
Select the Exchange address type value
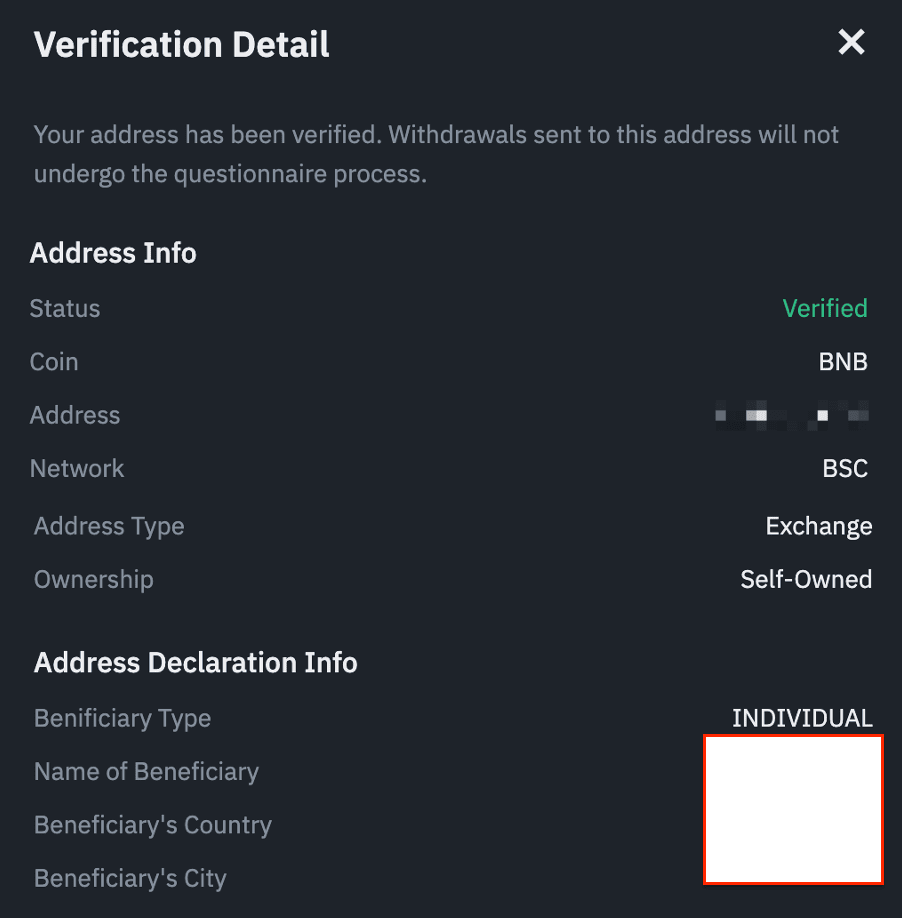(x=819, y=526)
